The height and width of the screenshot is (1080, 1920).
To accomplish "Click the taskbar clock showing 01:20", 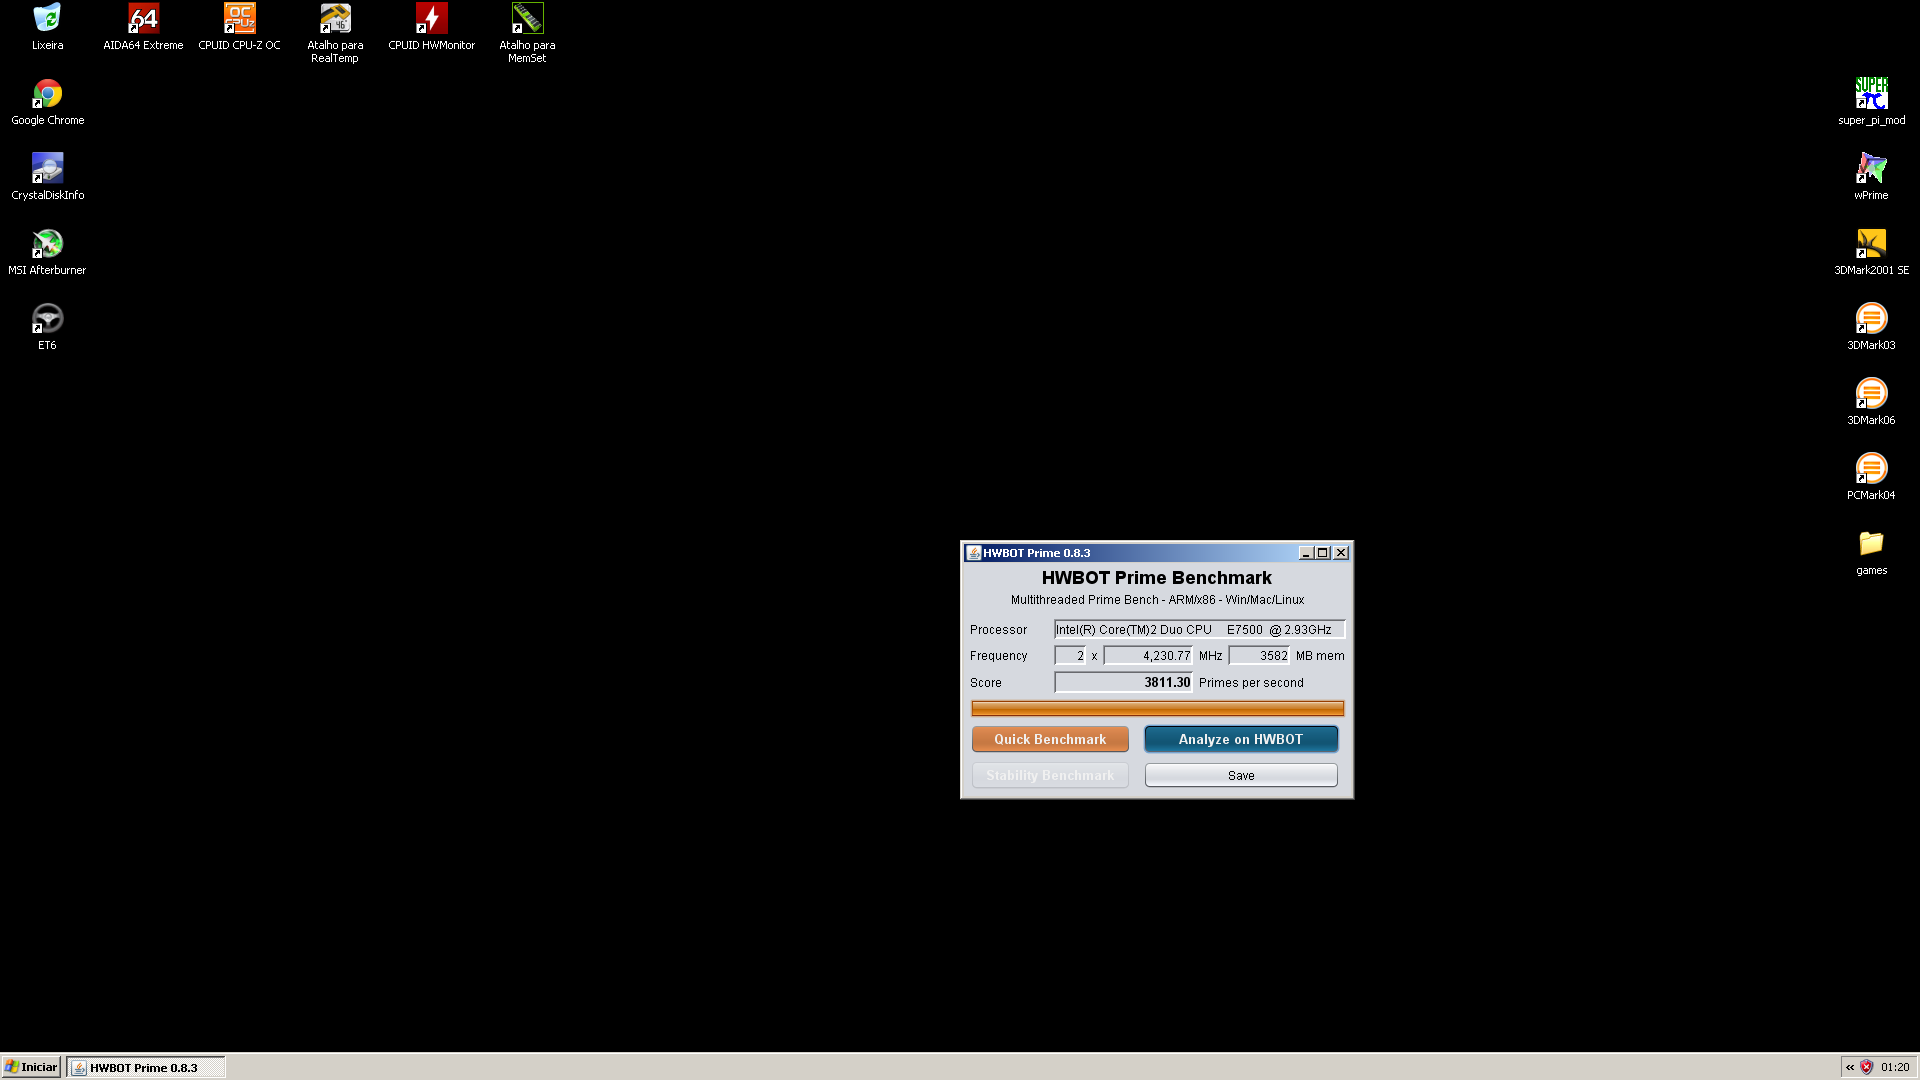I will point(1895,1067).
